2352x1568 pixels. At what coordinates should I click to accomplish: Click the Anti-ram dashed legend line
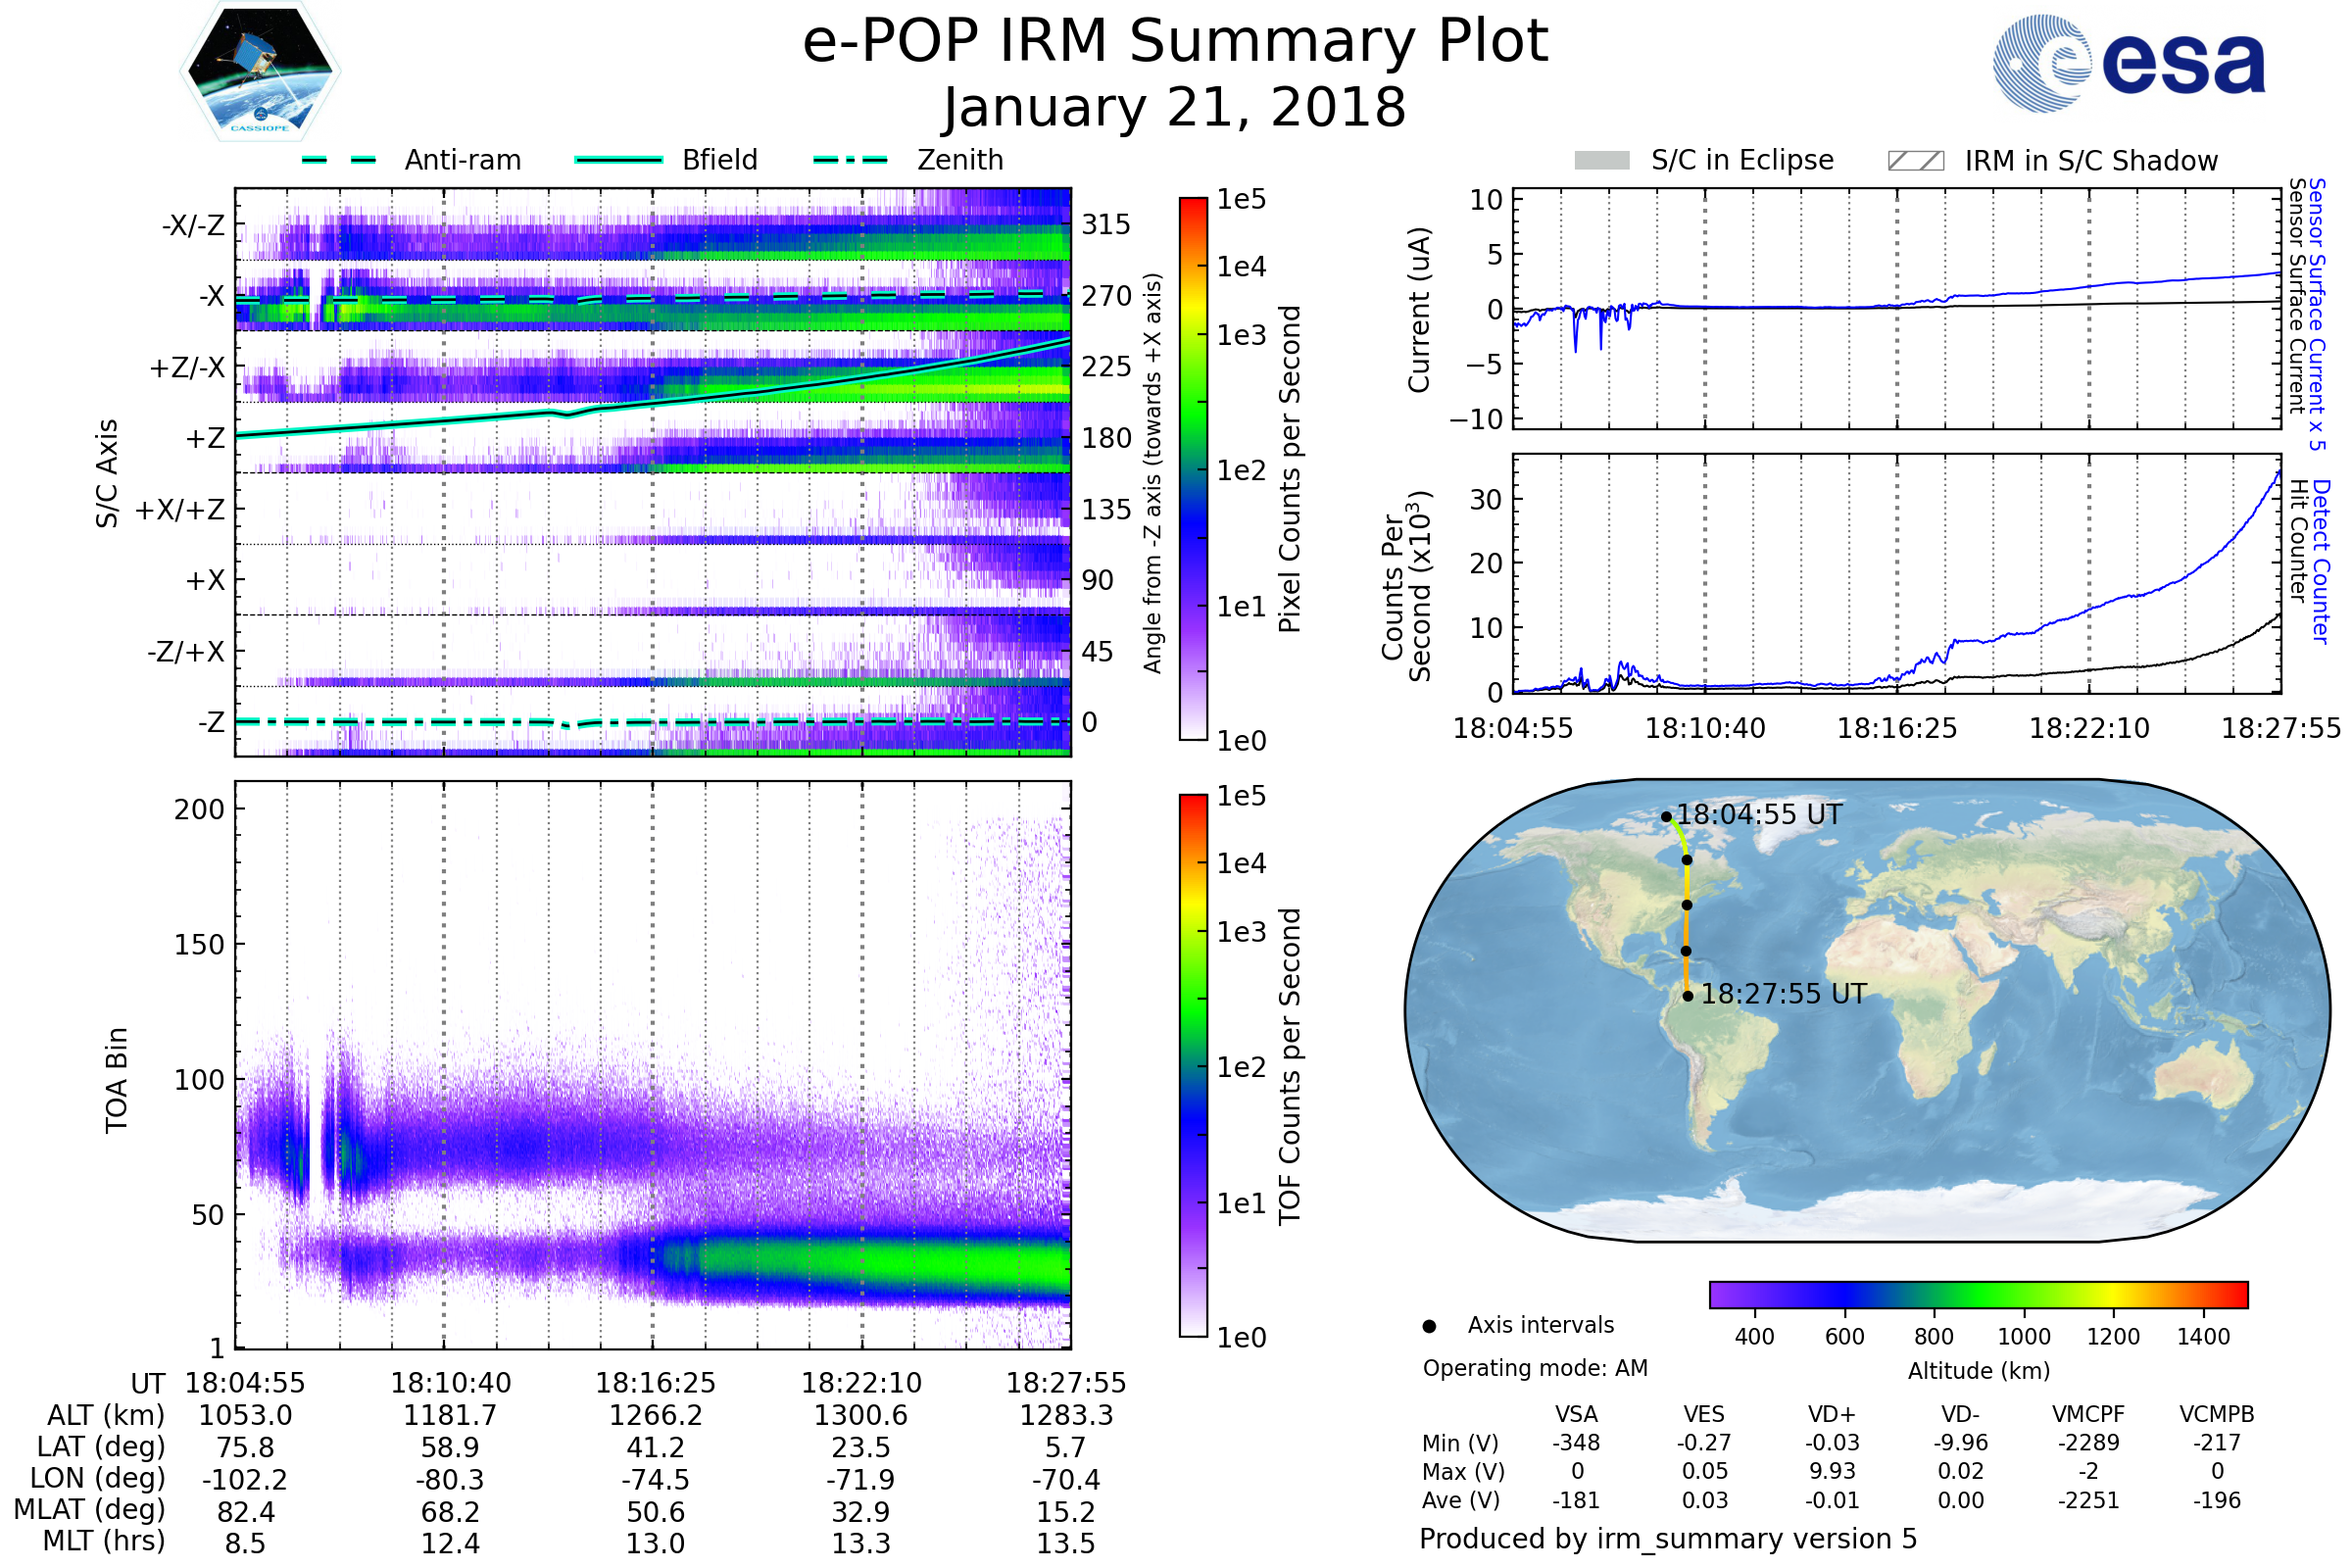pyautogui.click(x=339, y=160)
